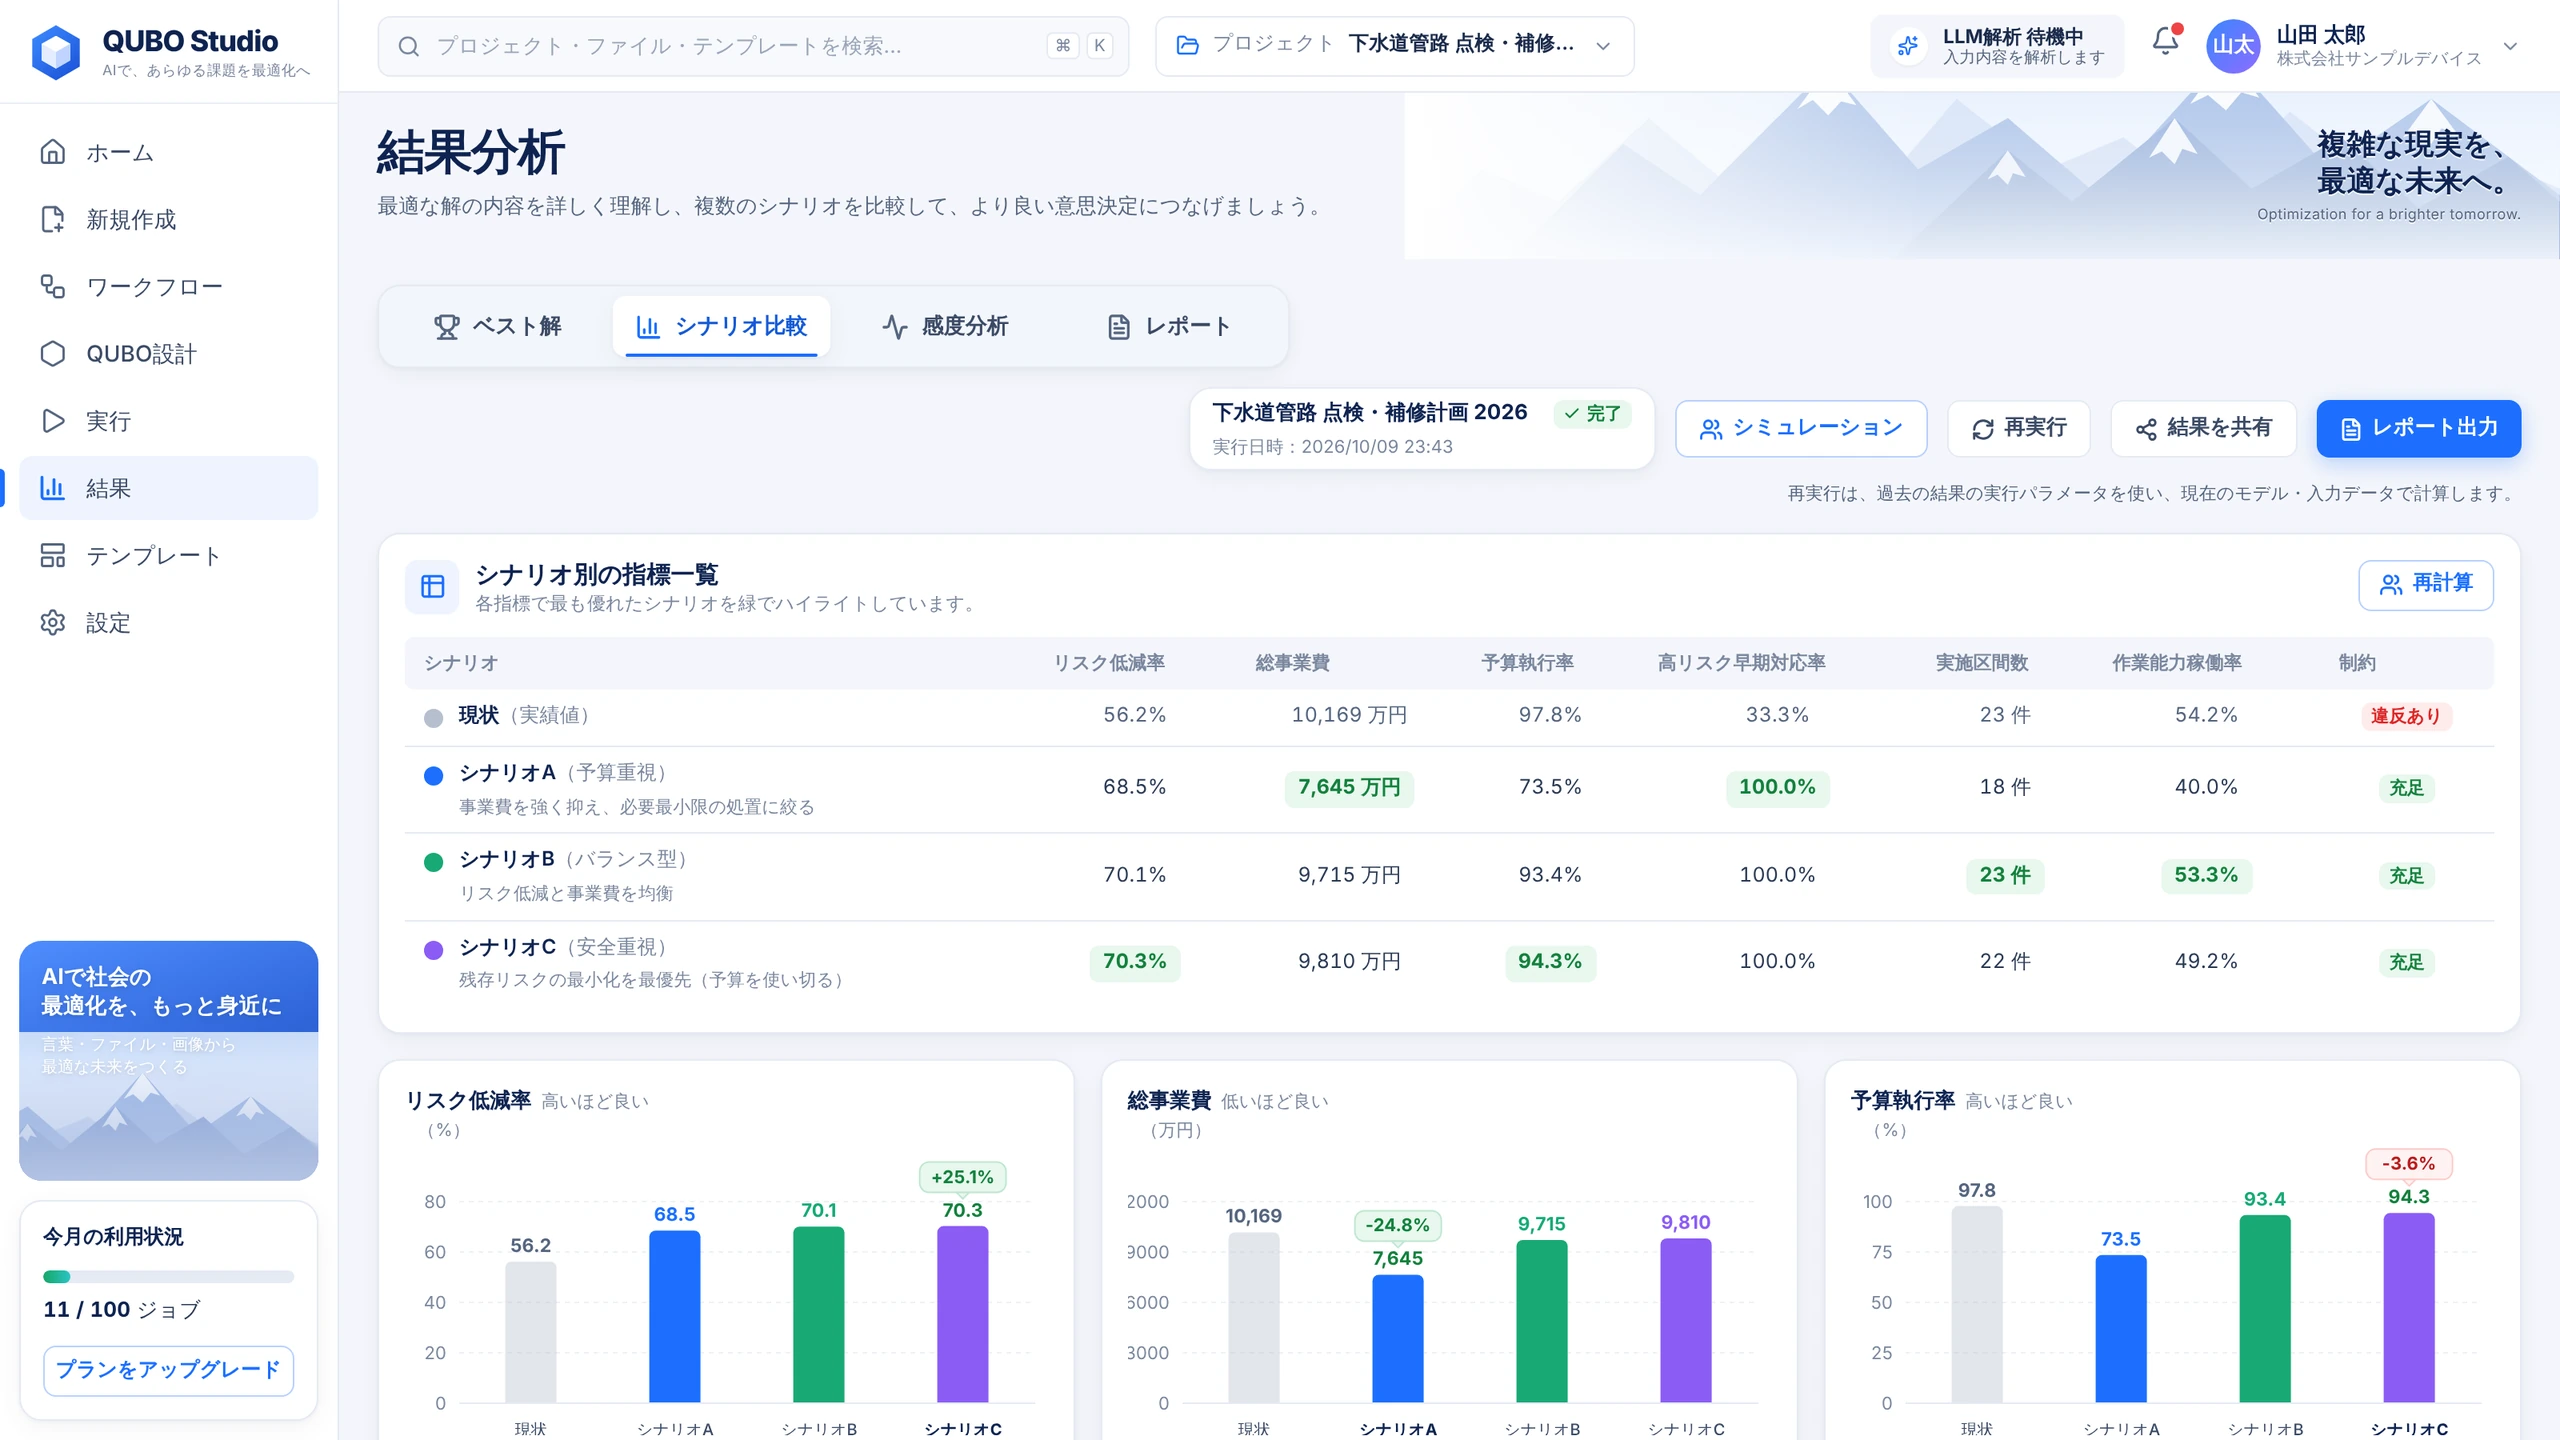Click the monthly usage progress bar
The width and height of the screenshot is (2560, 1440).
click(x=168, y=1276)
